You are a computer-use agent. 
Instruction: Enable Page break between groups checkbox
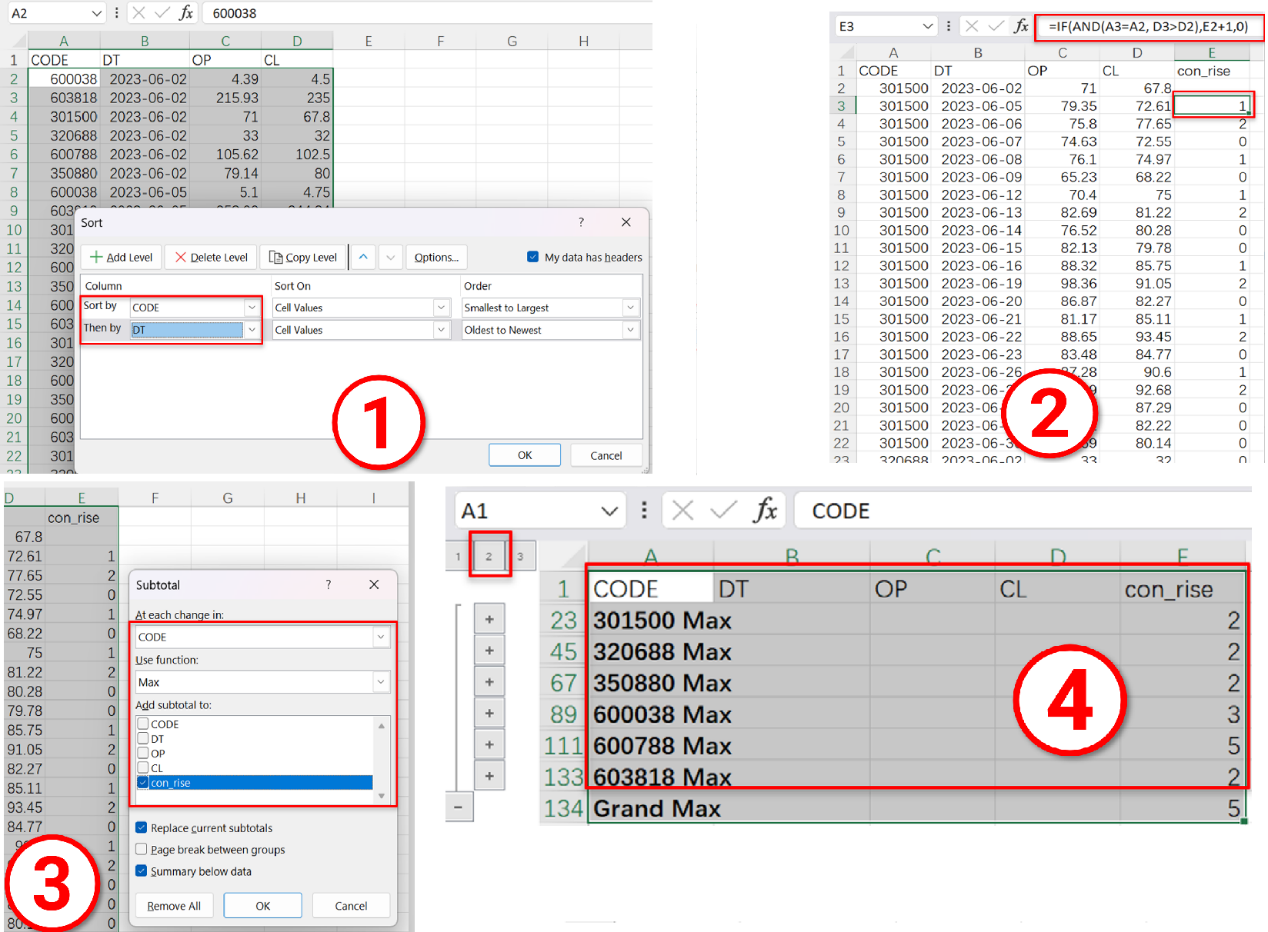click(141, 849)
